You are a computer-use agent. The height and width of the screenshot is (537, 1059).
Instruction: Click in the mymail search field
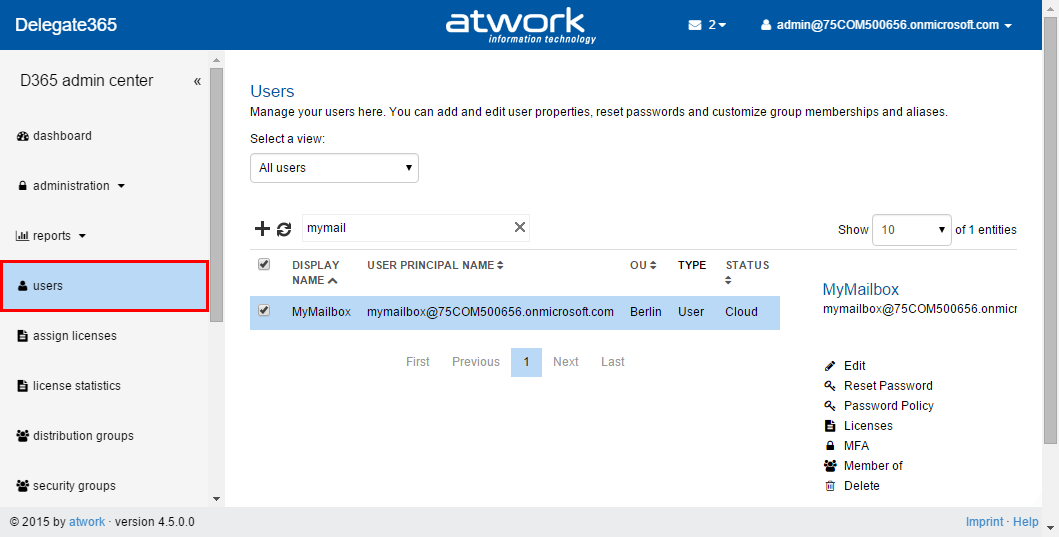[x=405, y=228]
